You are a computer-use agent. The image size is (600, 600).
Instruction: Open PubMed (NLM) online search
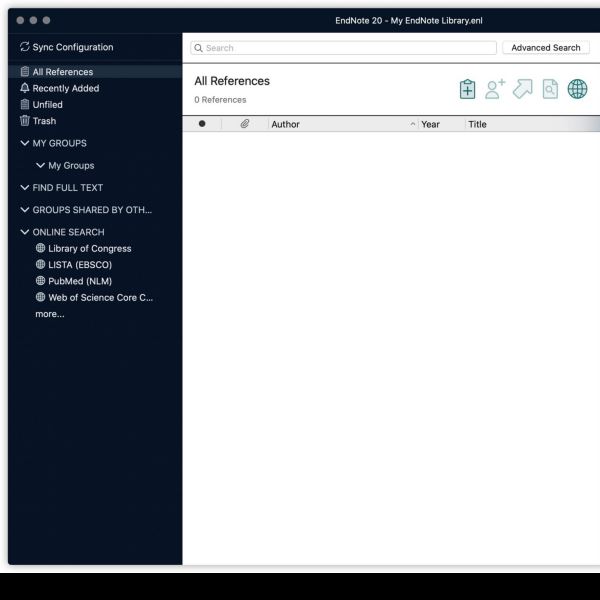[x=80, y=281]
